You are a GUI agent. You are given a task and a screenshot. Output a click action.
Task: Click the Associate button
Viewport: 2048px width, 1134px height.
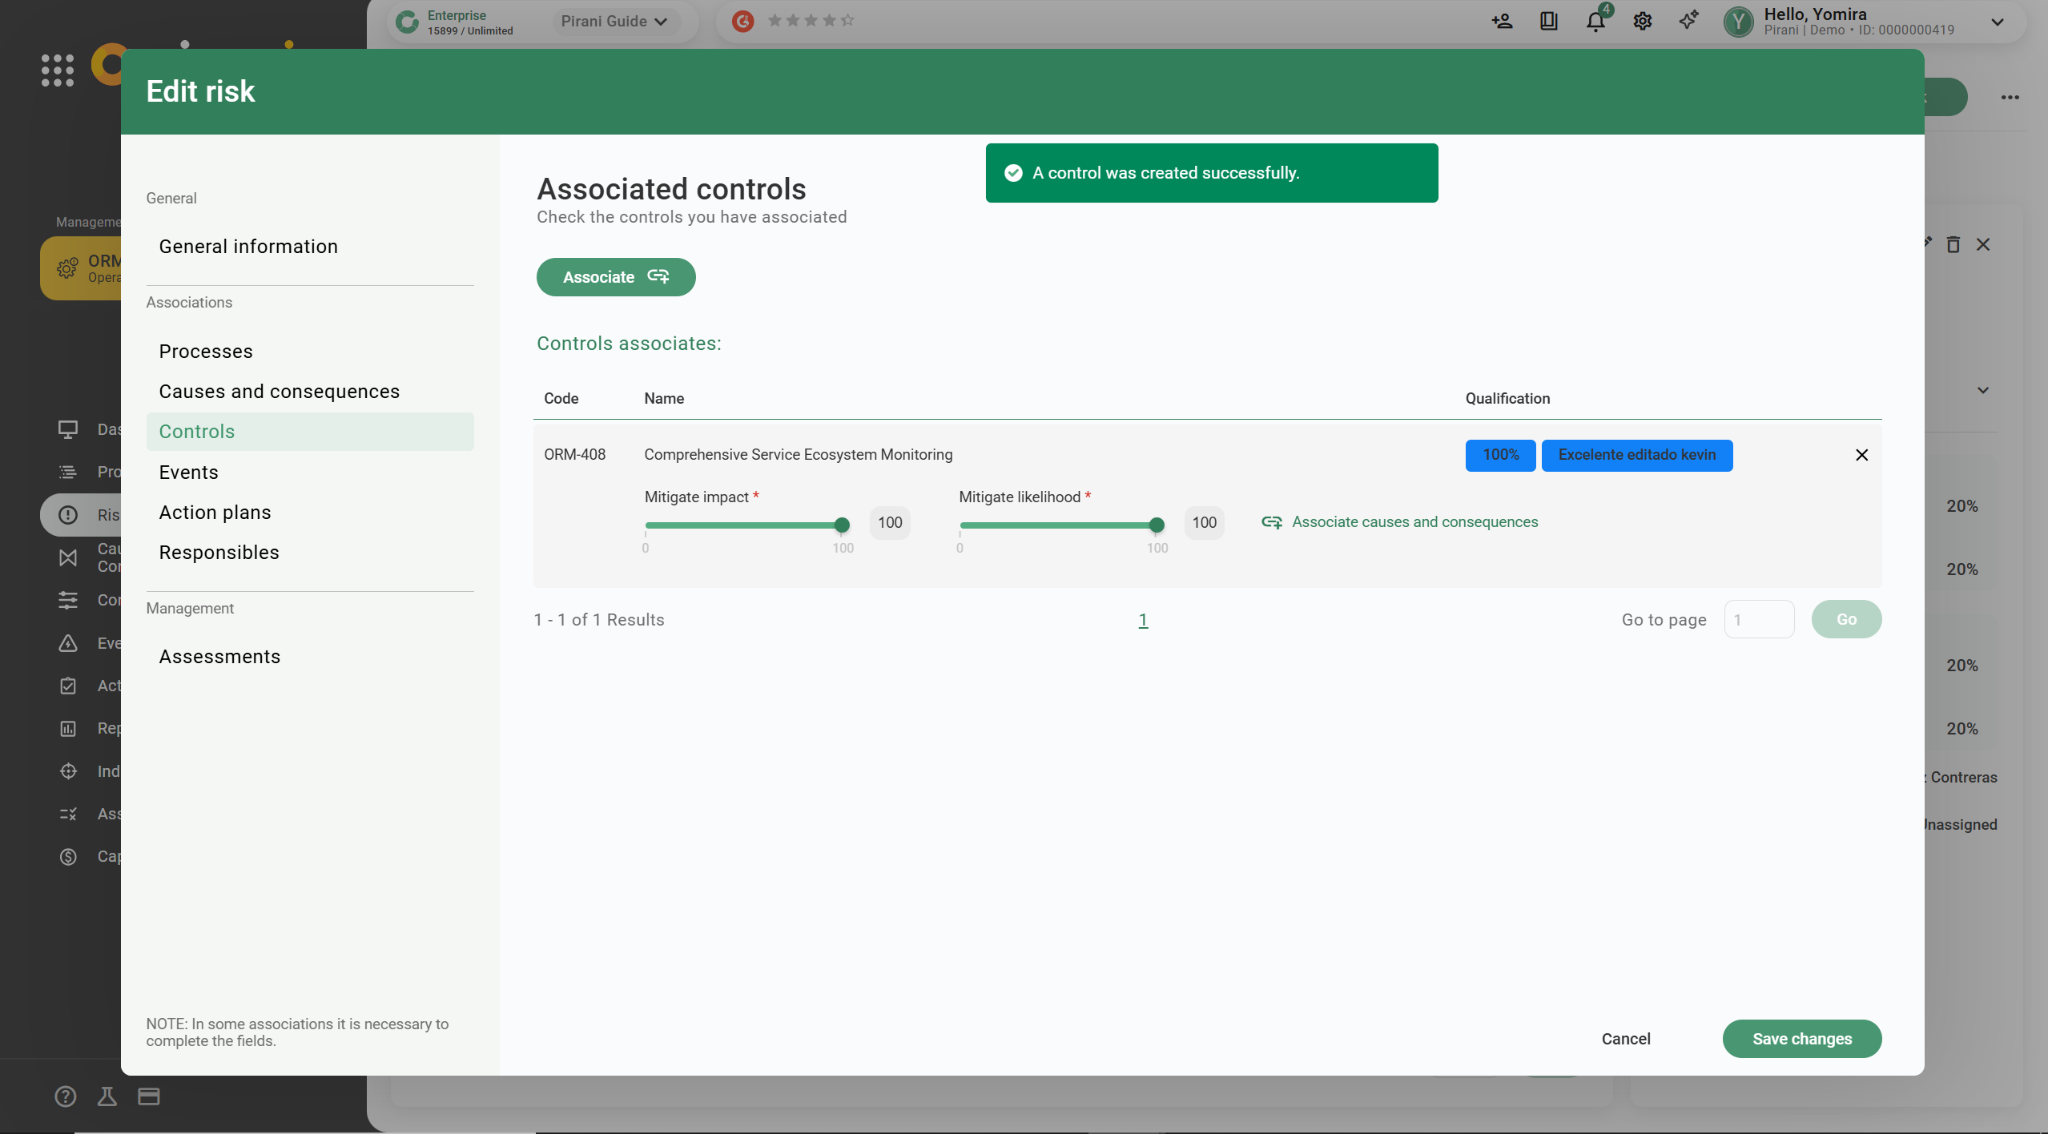pos(615,277)
